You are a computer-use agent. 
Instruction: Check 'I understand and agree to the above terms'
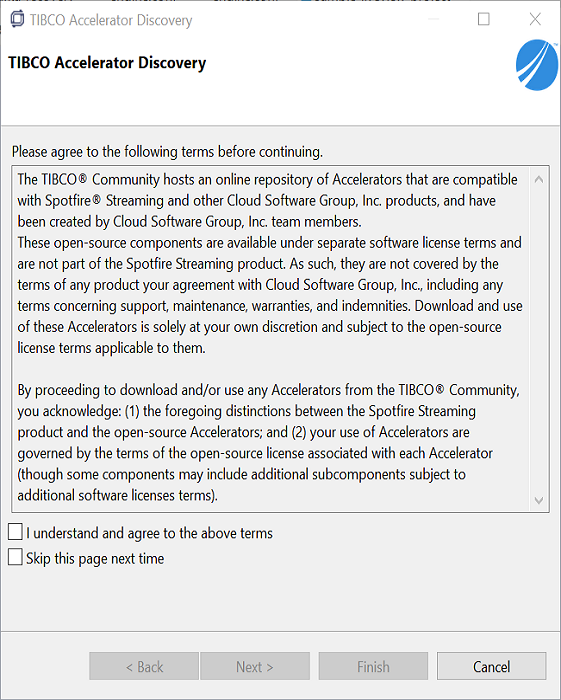click(15, 532)
